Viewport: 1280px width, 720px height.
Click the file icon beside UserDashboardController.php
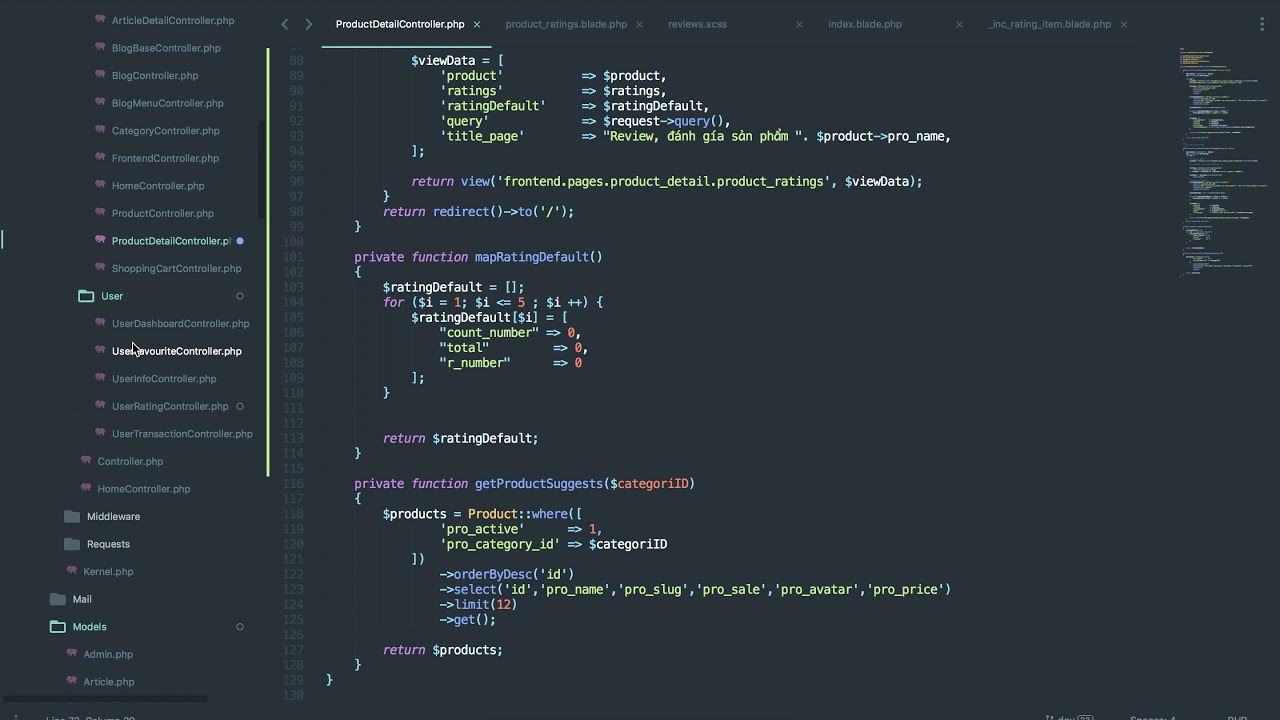coord(101,323)
